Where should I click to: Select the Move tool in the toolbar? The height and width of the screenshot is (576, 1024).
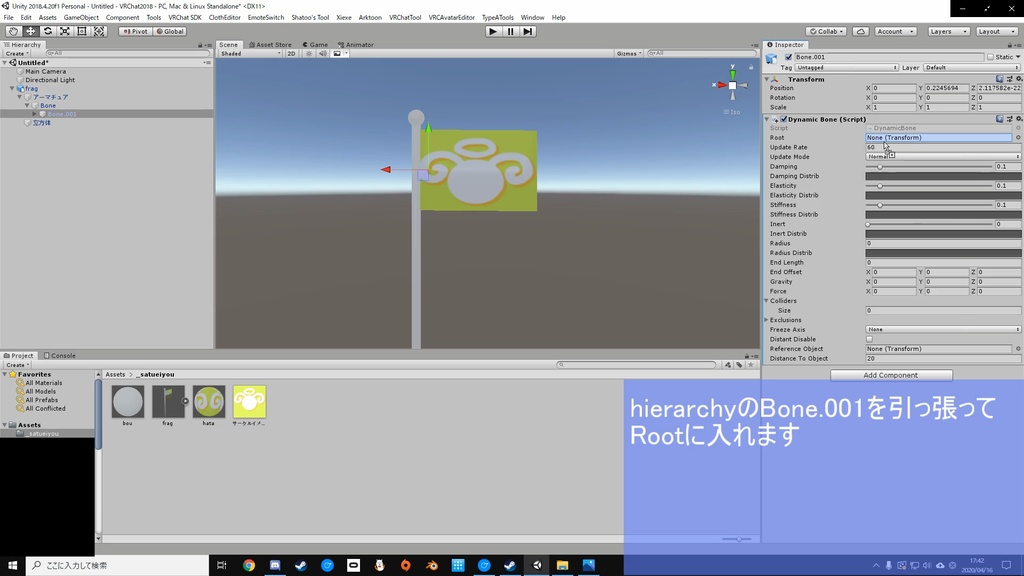click(33, 31)
